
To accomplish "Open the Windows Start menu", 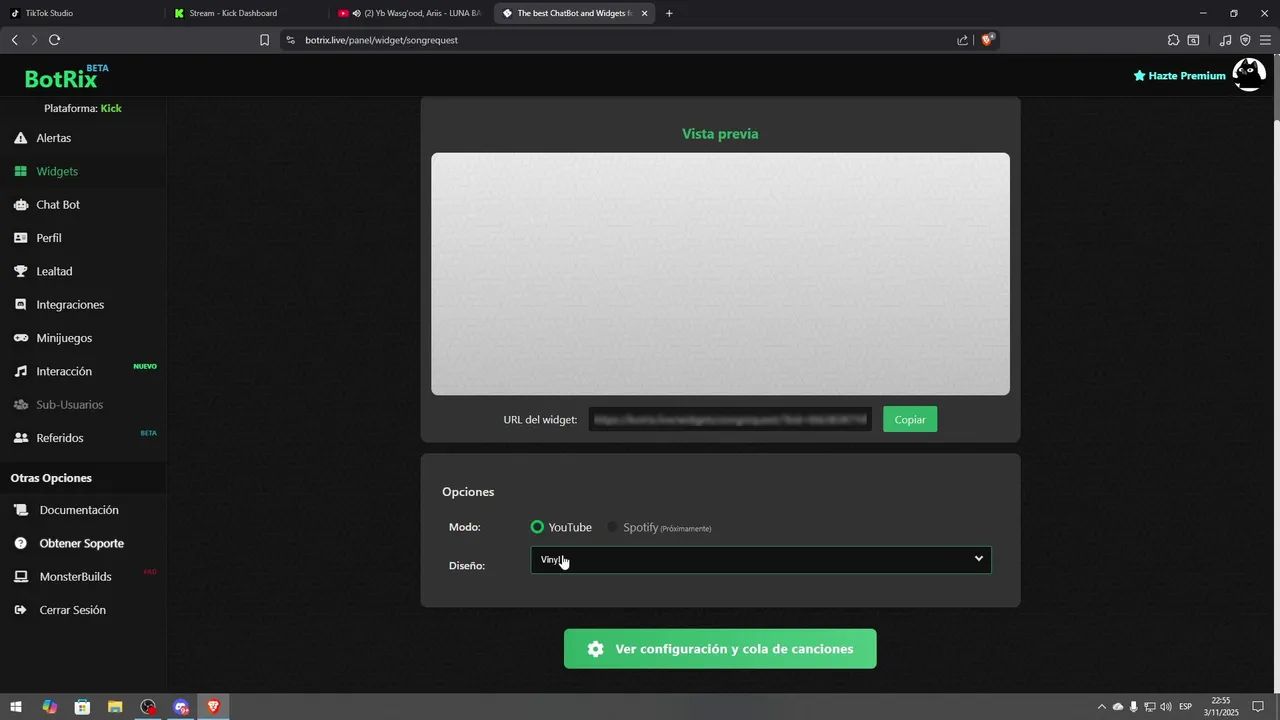I will tap(16, 707).
